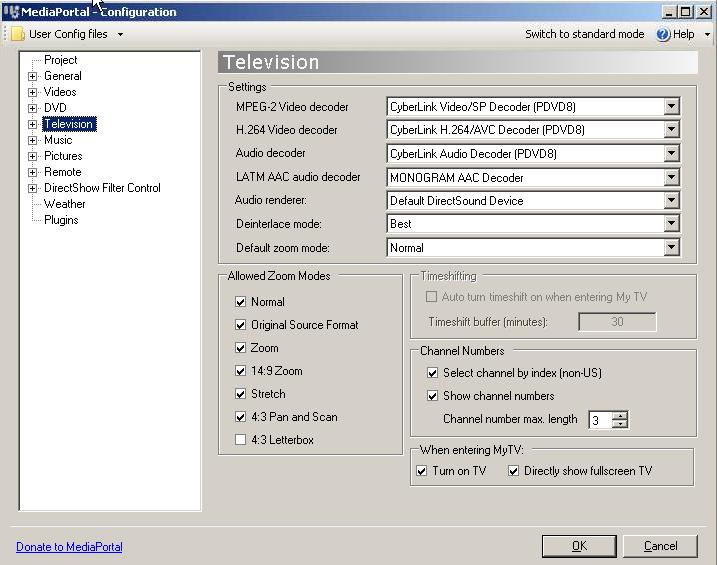This screenshot has width=717, height=565.
Task: Uncheck the 14:9 Zoom checkbox
Action: coord(240,371)
